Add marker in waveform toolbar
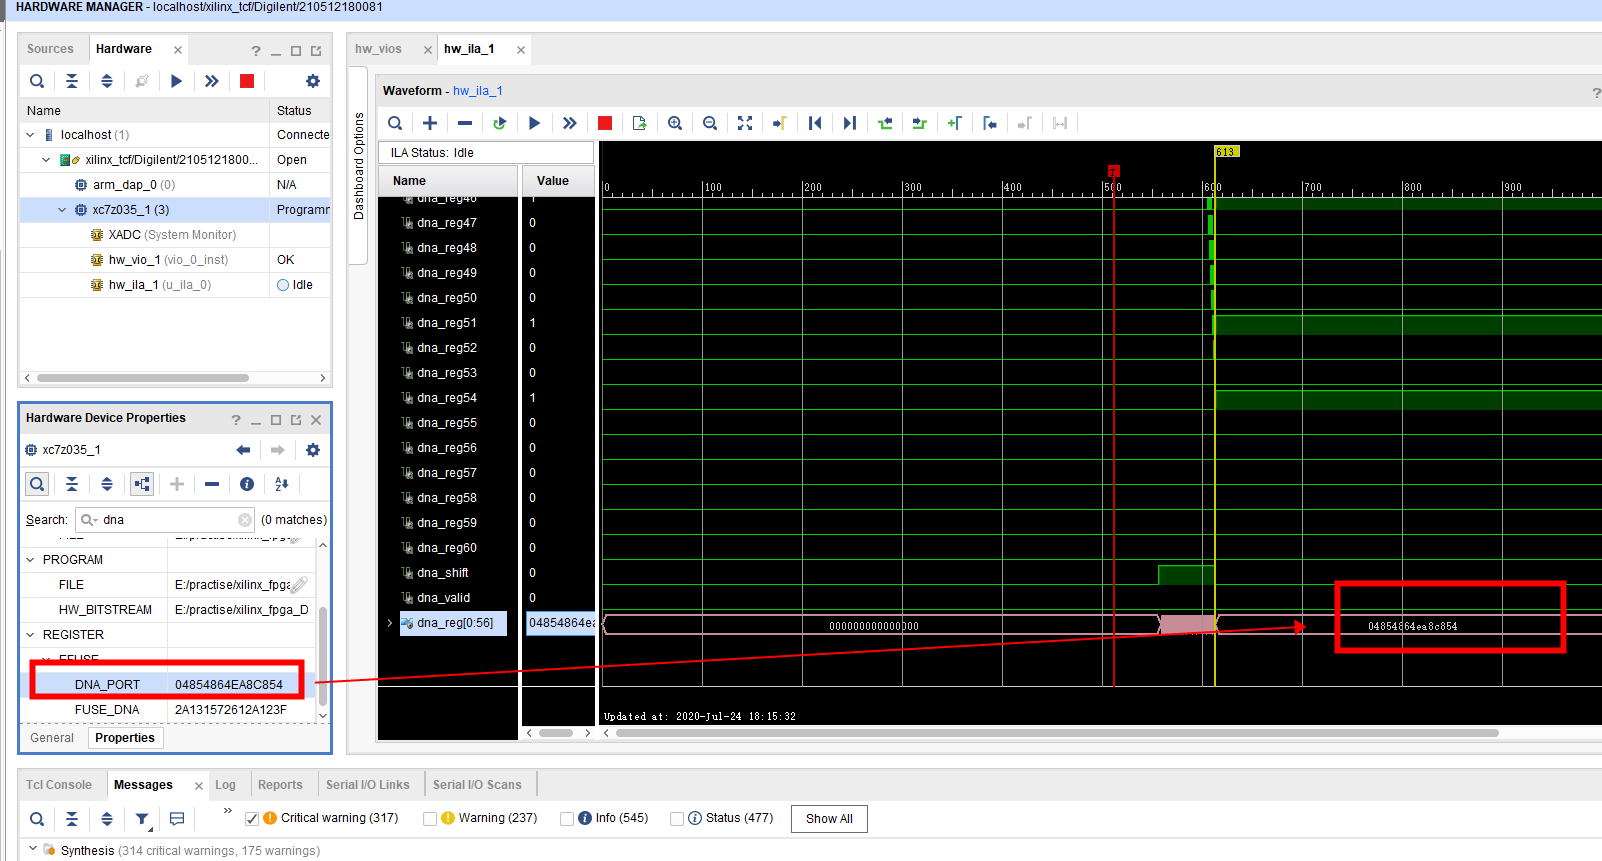Viewport: 1602px width, 861px height. (955, 123)
